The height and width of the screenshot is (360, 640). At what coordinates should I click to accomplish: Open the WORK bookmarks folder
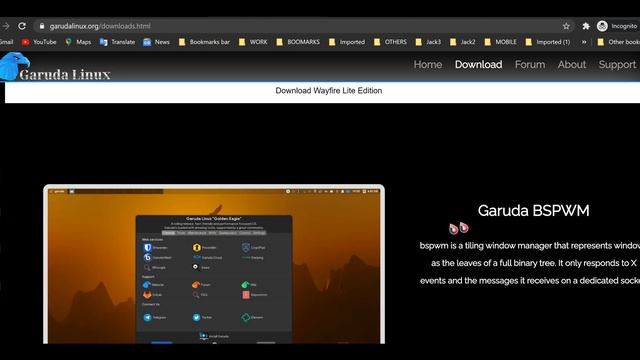pos(253,42)
